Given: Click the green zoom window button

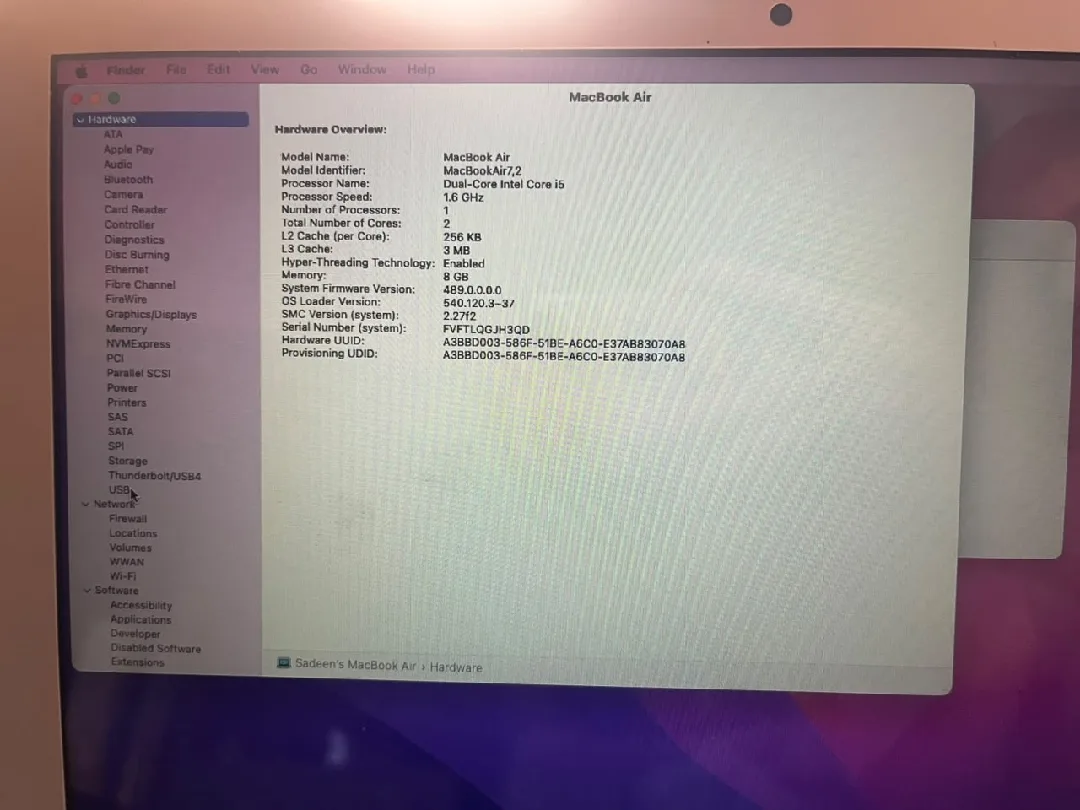Looking at the screenshot, I should pos(114,98).
